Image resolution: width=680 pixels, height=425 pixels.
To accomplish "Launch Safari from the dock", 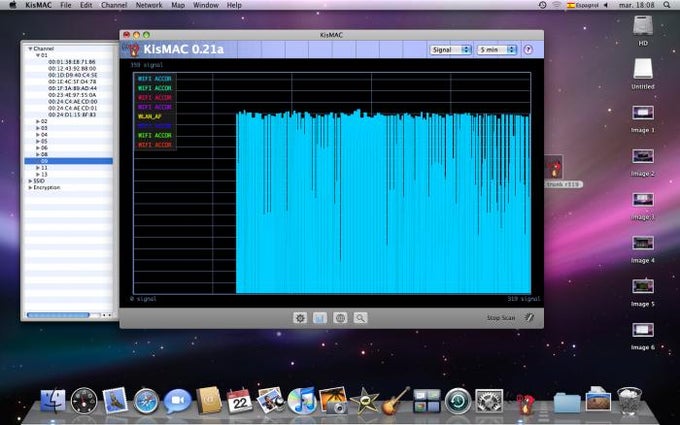I will click(x=146, y=401).
